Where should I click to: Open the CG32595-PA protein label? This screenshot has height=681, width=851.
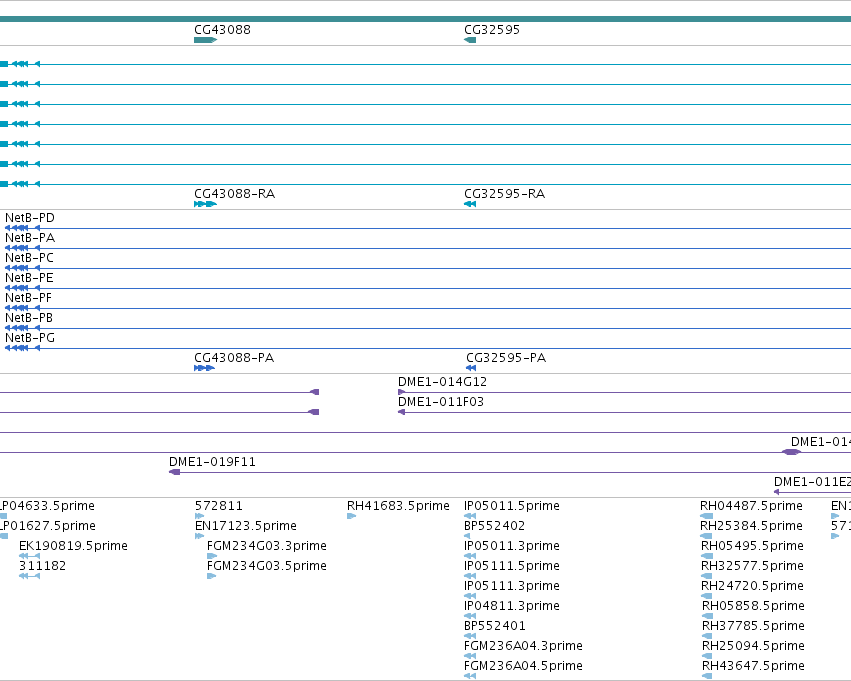506,358
